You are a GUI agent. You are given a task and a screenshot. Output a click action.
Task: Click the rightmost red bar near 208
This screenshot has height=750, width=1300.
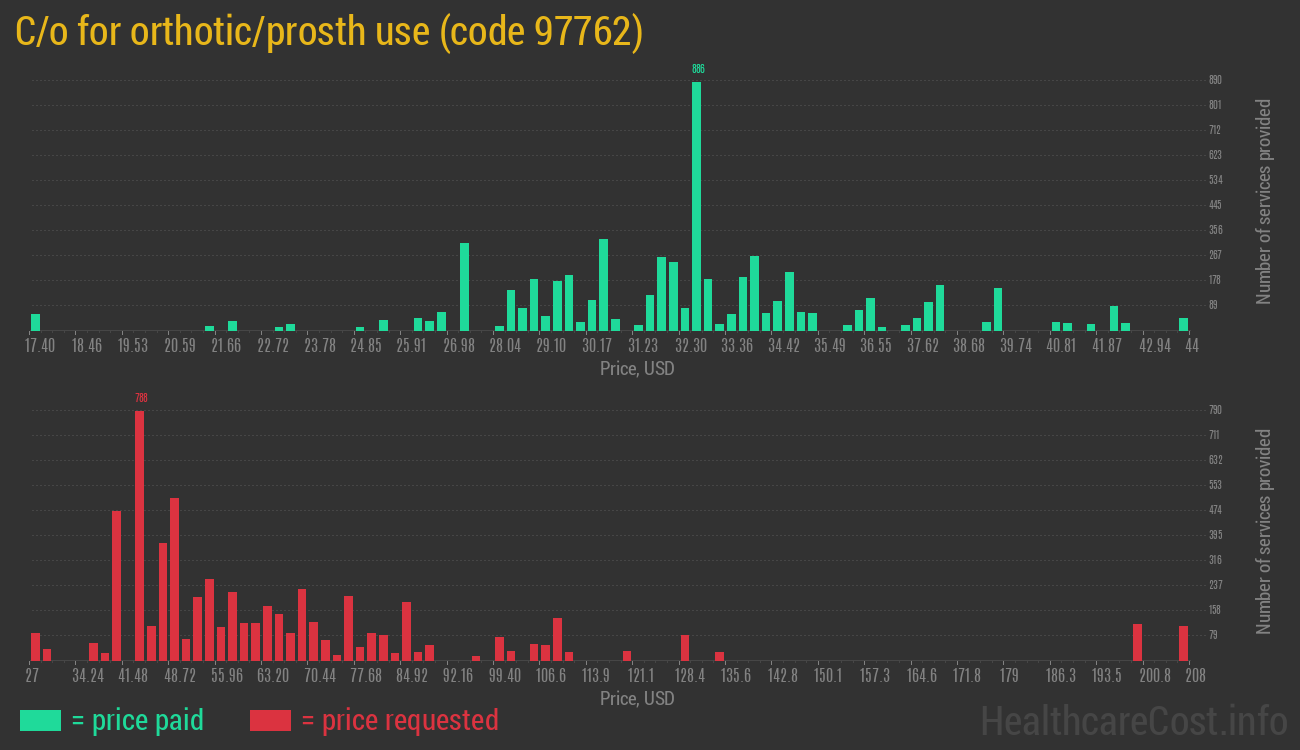[x=1183, y=643]
